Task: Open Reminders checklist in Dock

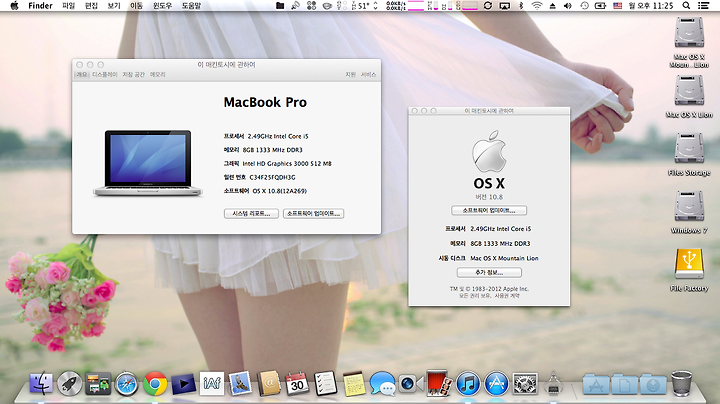Action: tap(326, 383)
